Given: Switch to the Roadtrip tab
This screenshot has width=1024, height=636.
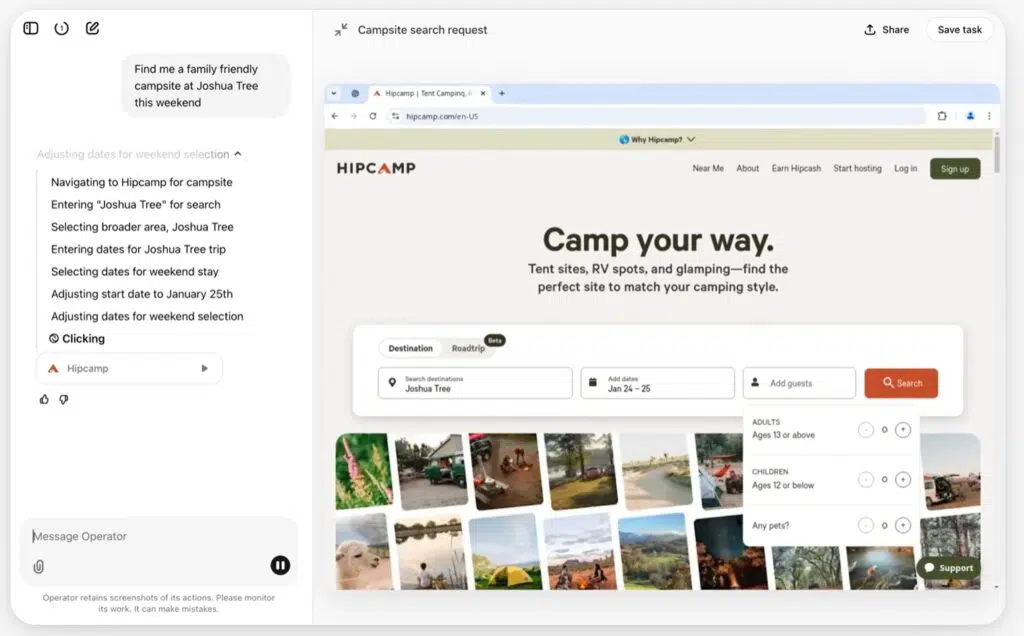Looking at the screenshot, I should point(468,348).
